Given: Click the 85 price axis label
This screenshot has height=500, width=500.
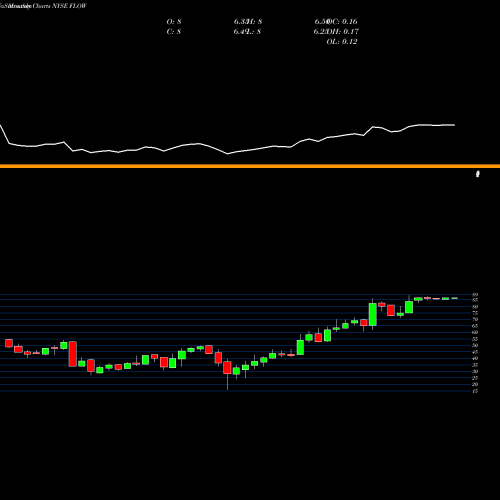Looking at the screenshot, I should point(475,300).
